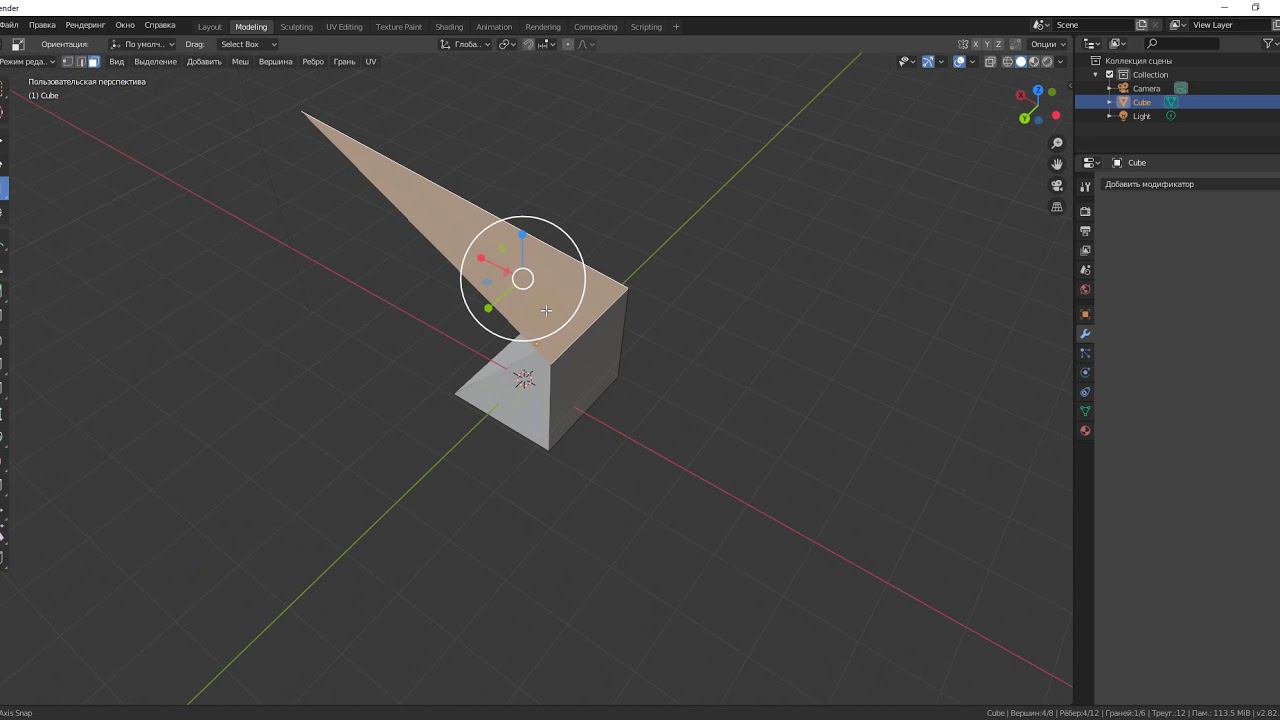Toggle the Collection exclude checkbox
Viewport: 1280px width, 720px height.
tap(1109, 75)
